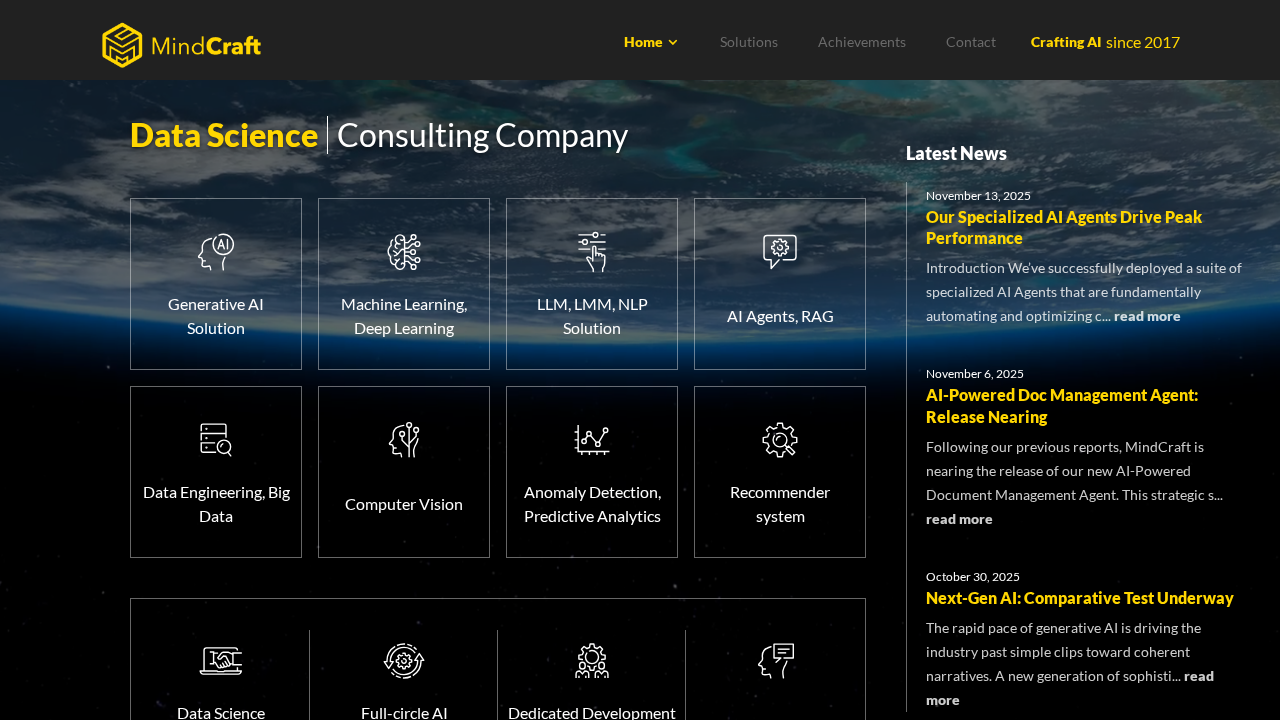Click the Recommender system gear icon
Image resolution: width=1280 pixels, height=720 pixels.
pos(780,440)
